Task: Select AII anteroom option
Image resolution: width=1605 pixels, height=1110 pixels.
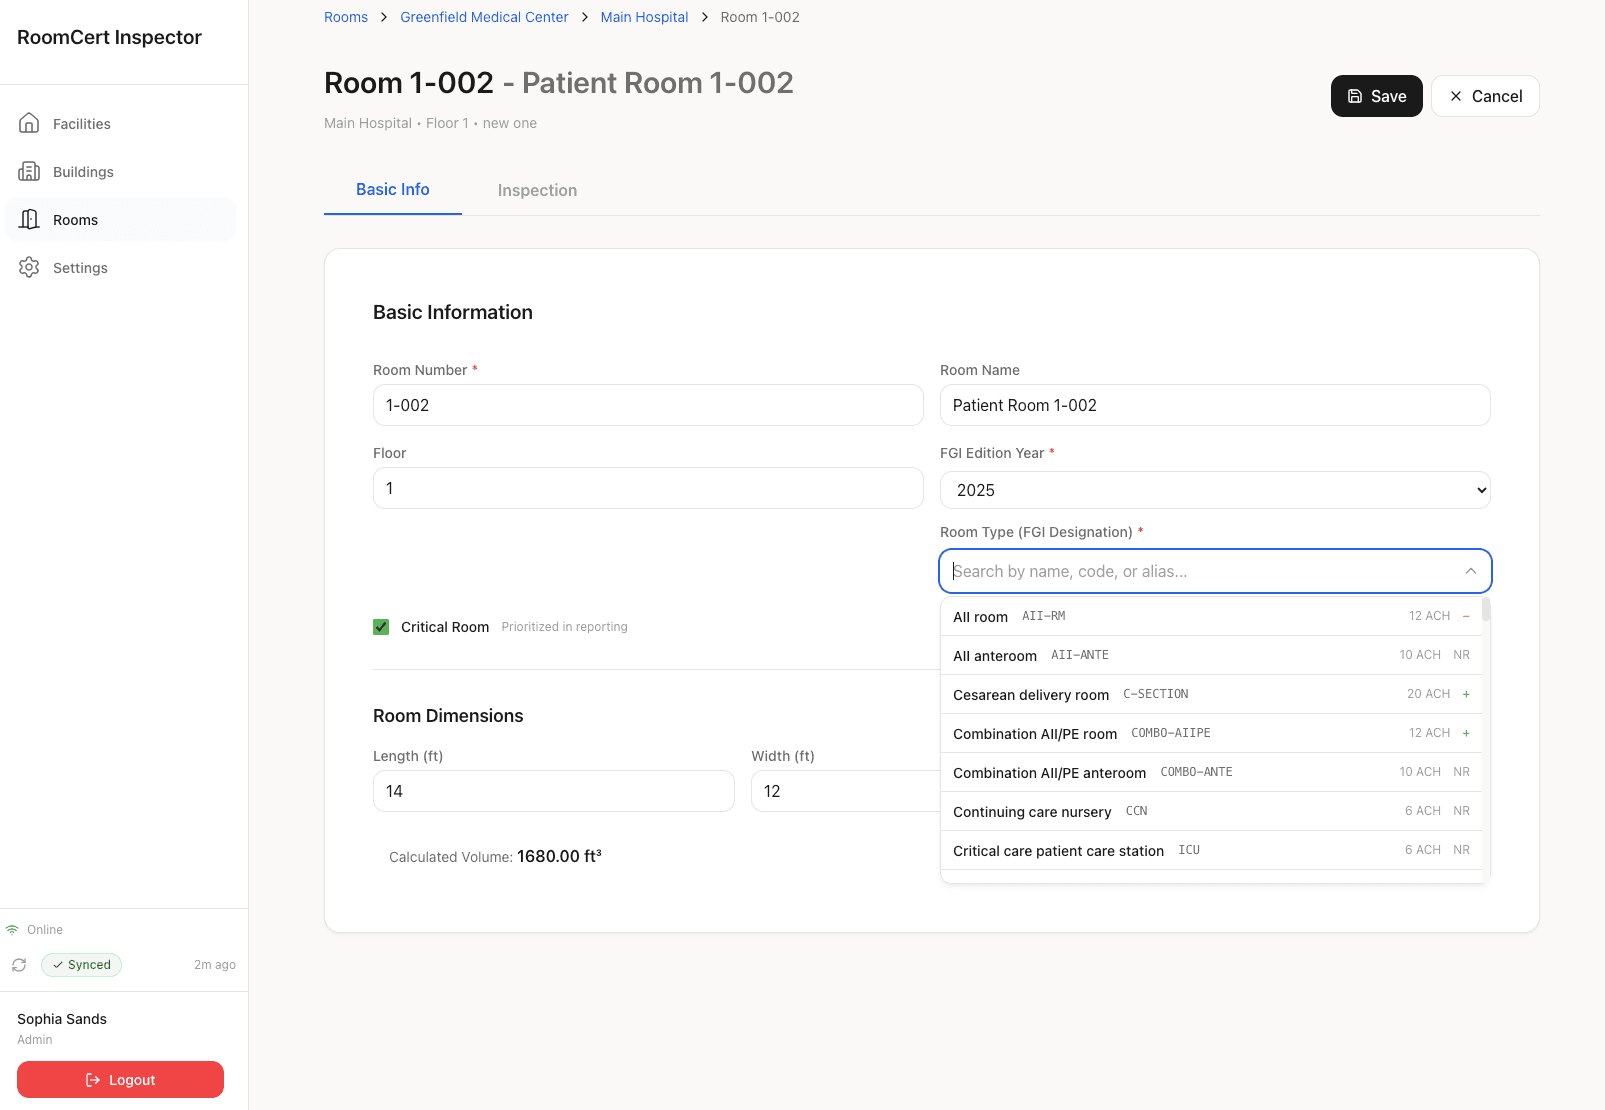Action: click(x=1211, y=655)
